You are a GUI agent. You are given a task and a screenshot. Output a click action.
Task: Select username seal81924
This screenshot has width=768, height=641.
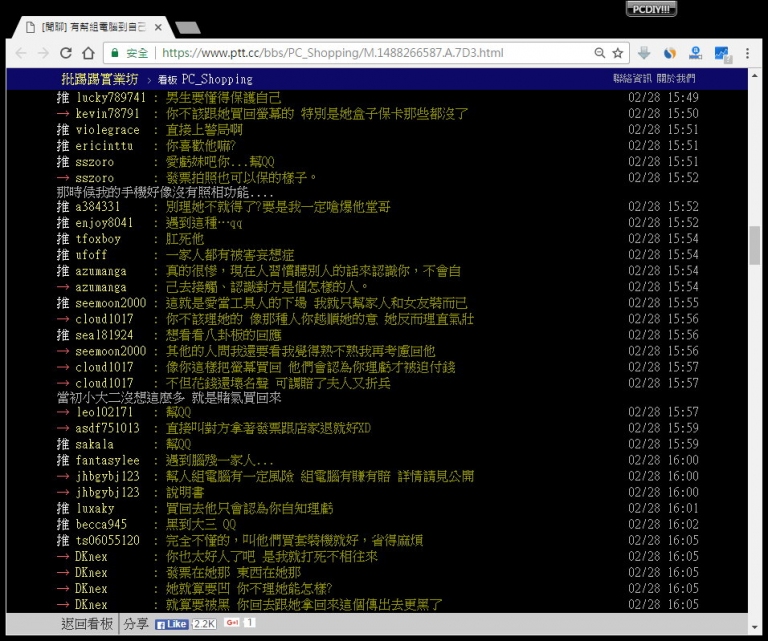coord(104,335)
